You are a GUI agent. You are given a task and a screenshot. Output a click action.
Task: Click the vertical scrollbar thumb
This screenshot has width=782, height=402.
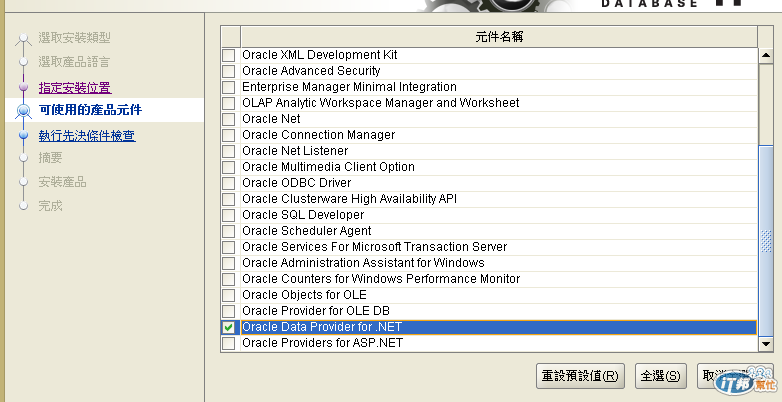pos(766,240)
